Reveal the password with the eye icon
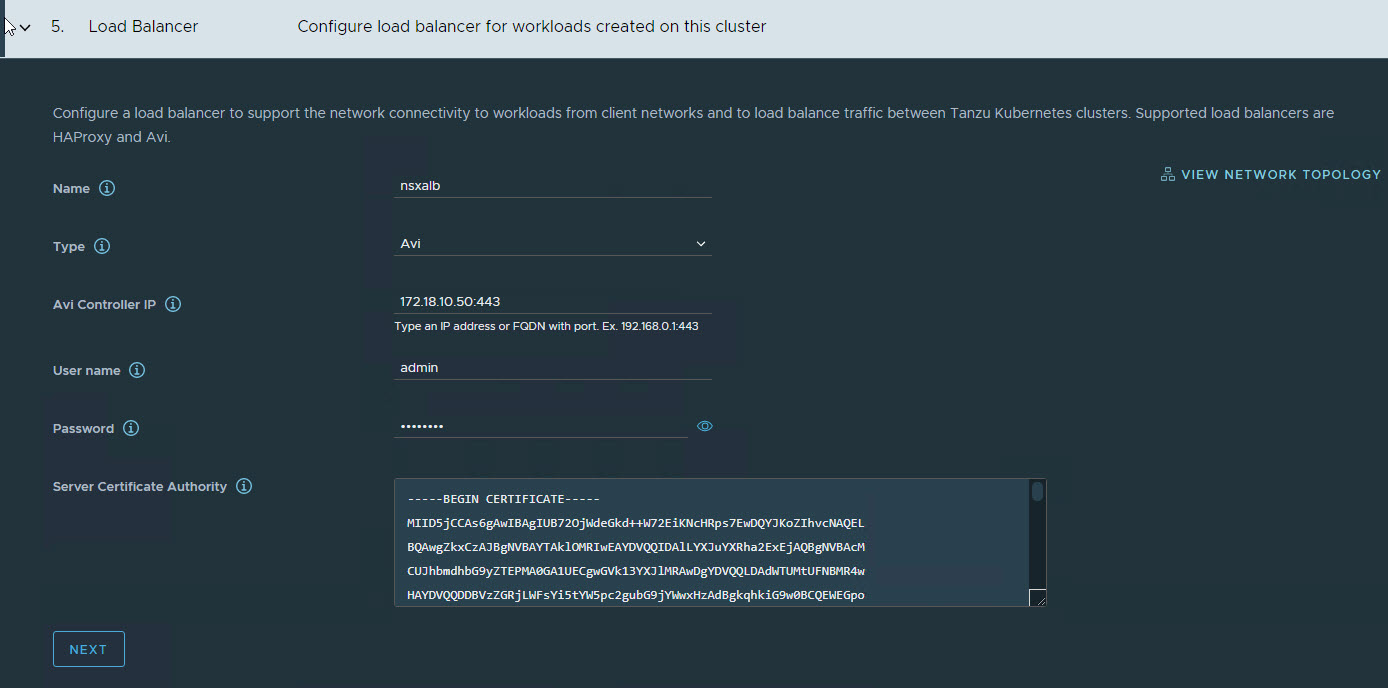Screen dimensions: 1388x688 pos(705,426)
